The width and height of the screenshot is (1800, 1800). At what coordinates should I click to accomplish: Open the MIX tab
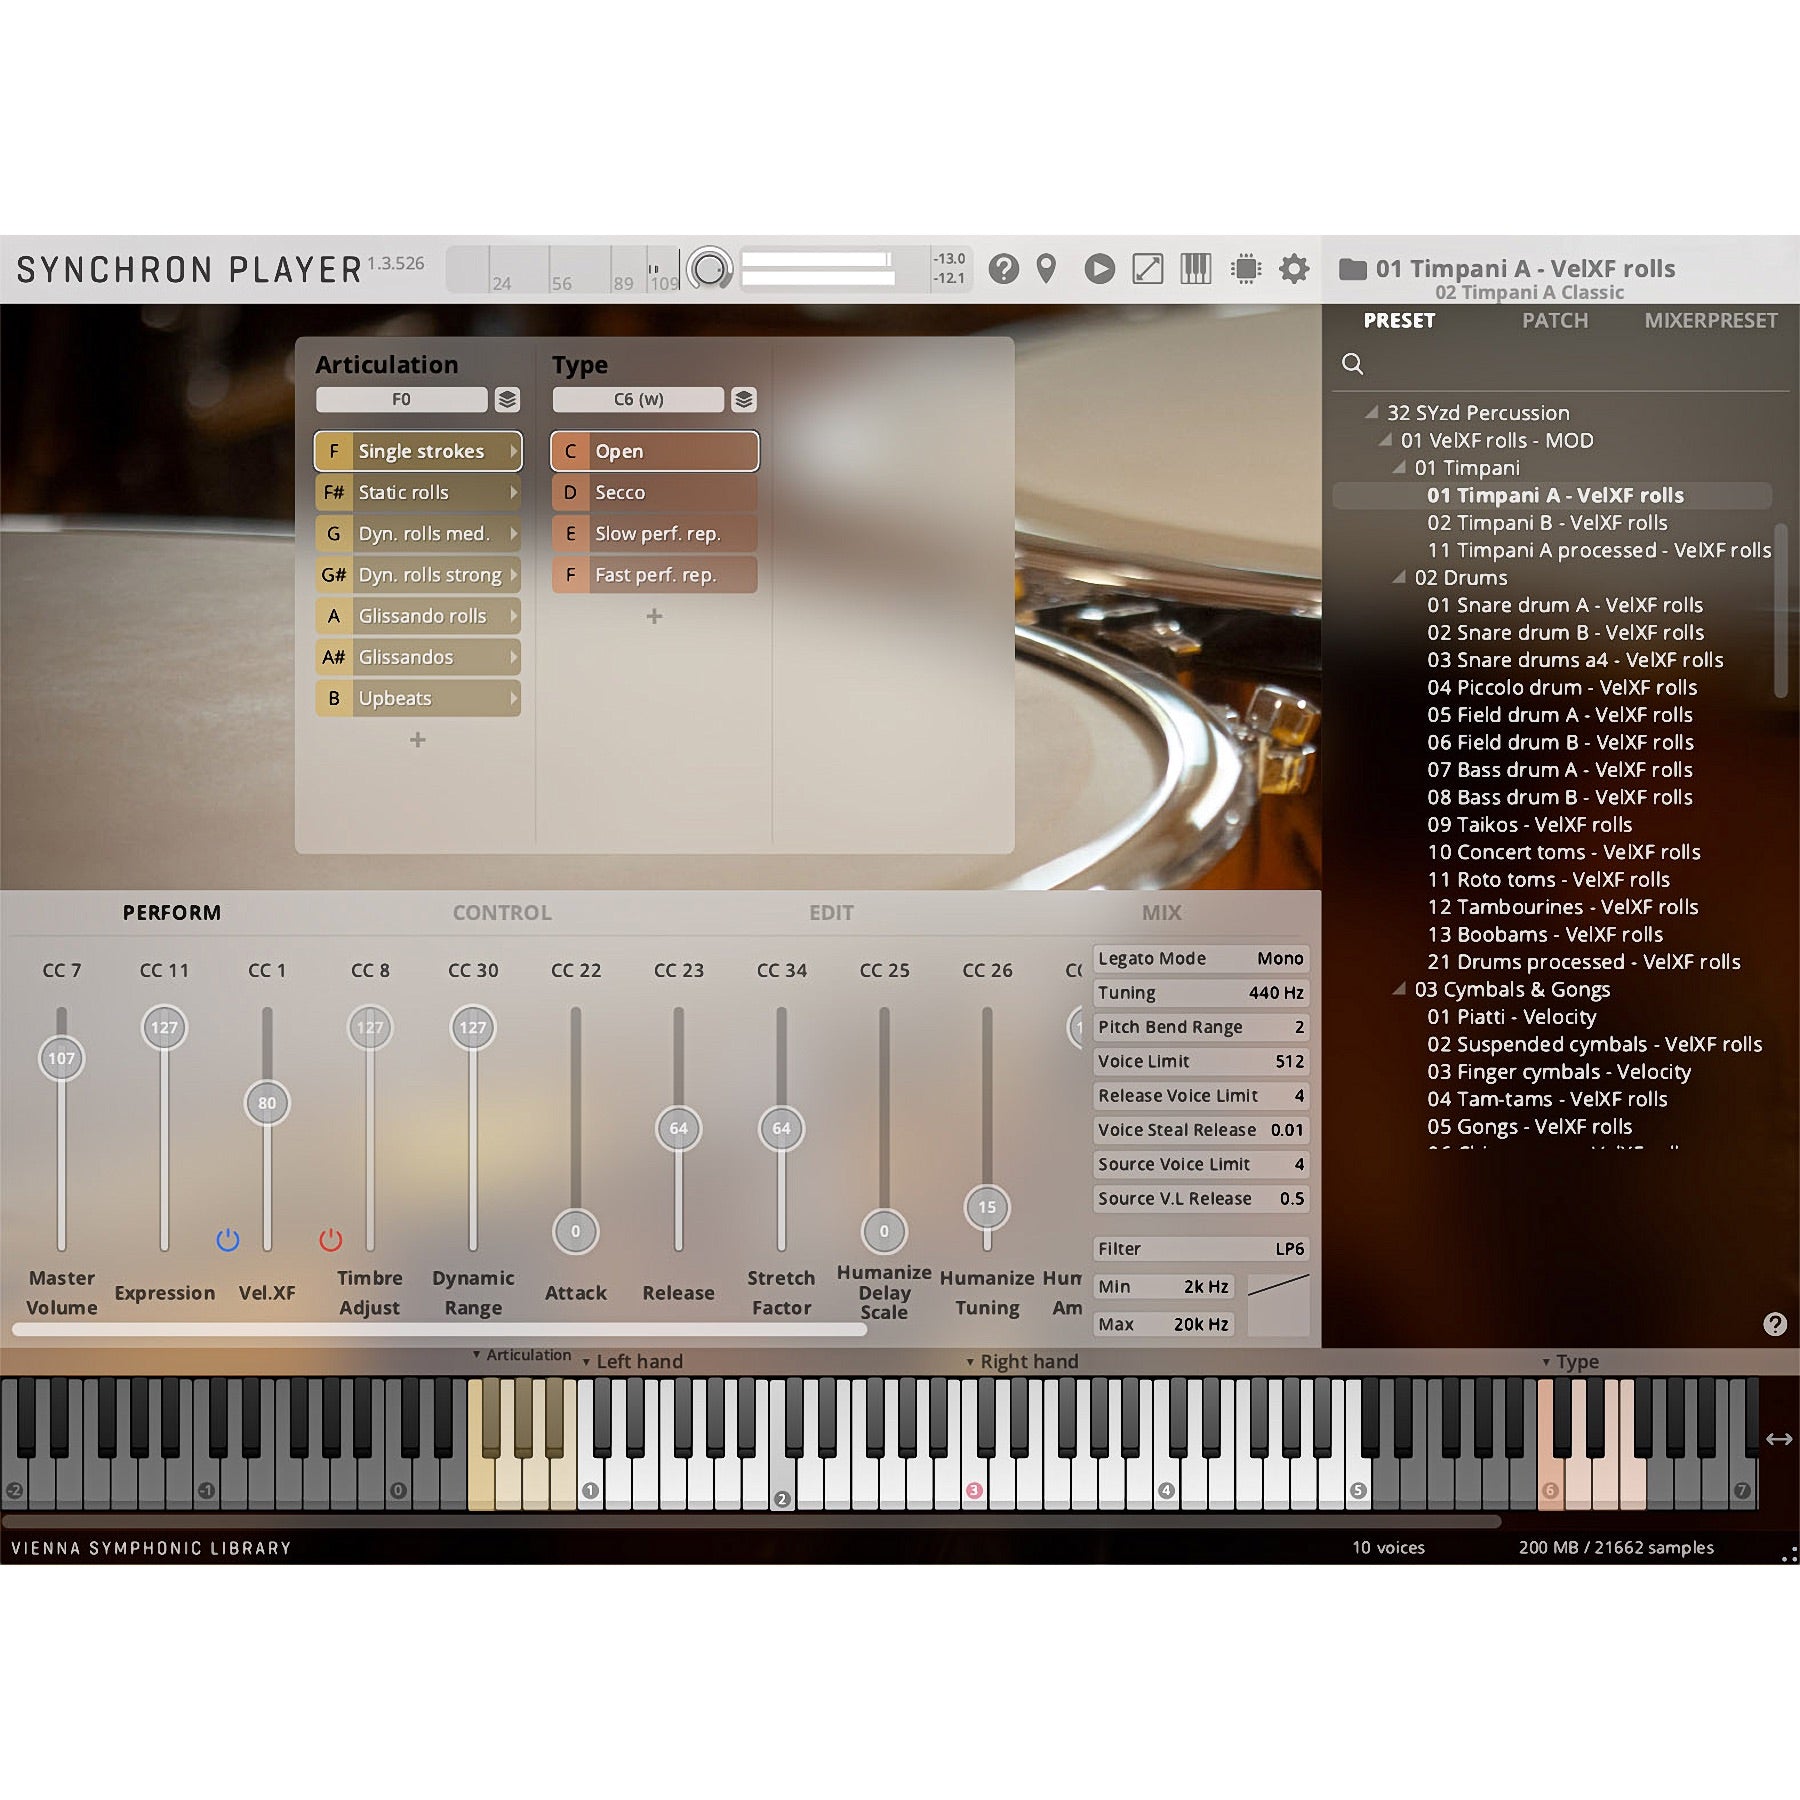pyautogui.click(x=1163, y=912)
